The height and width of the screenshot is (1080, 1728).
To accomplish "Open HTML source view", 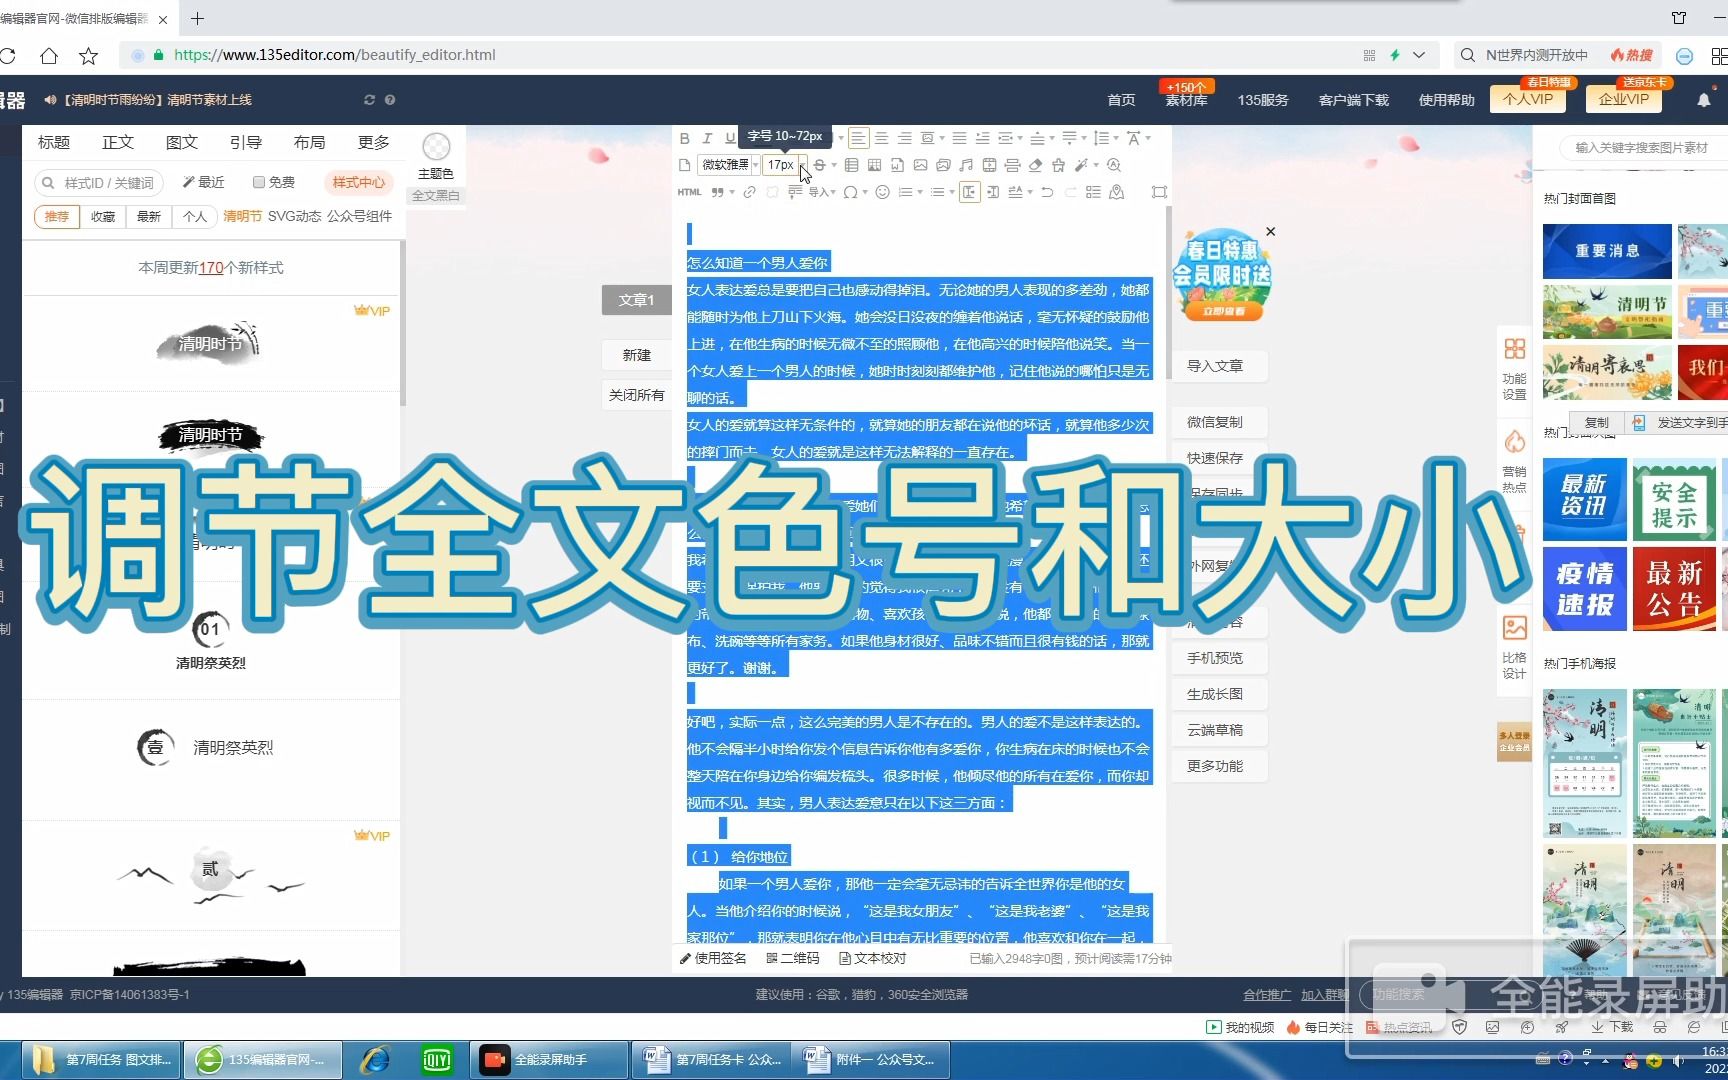I will [x=690, y=192].
